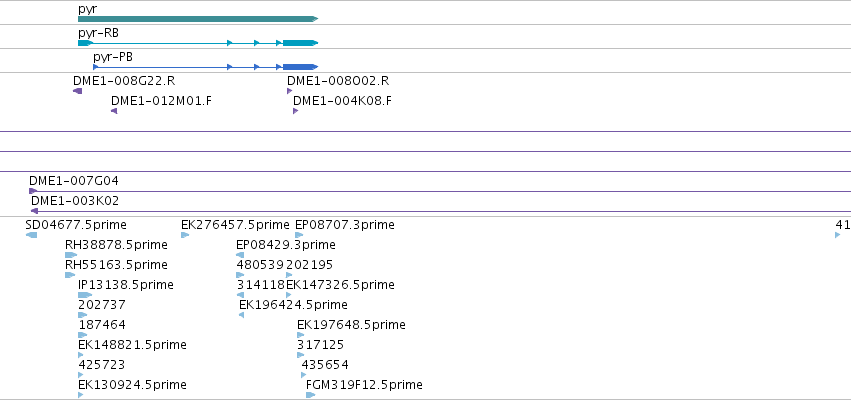Screen dimensions: 851x400
Task: Click the pyr gene bar
Action: point(198,19)
